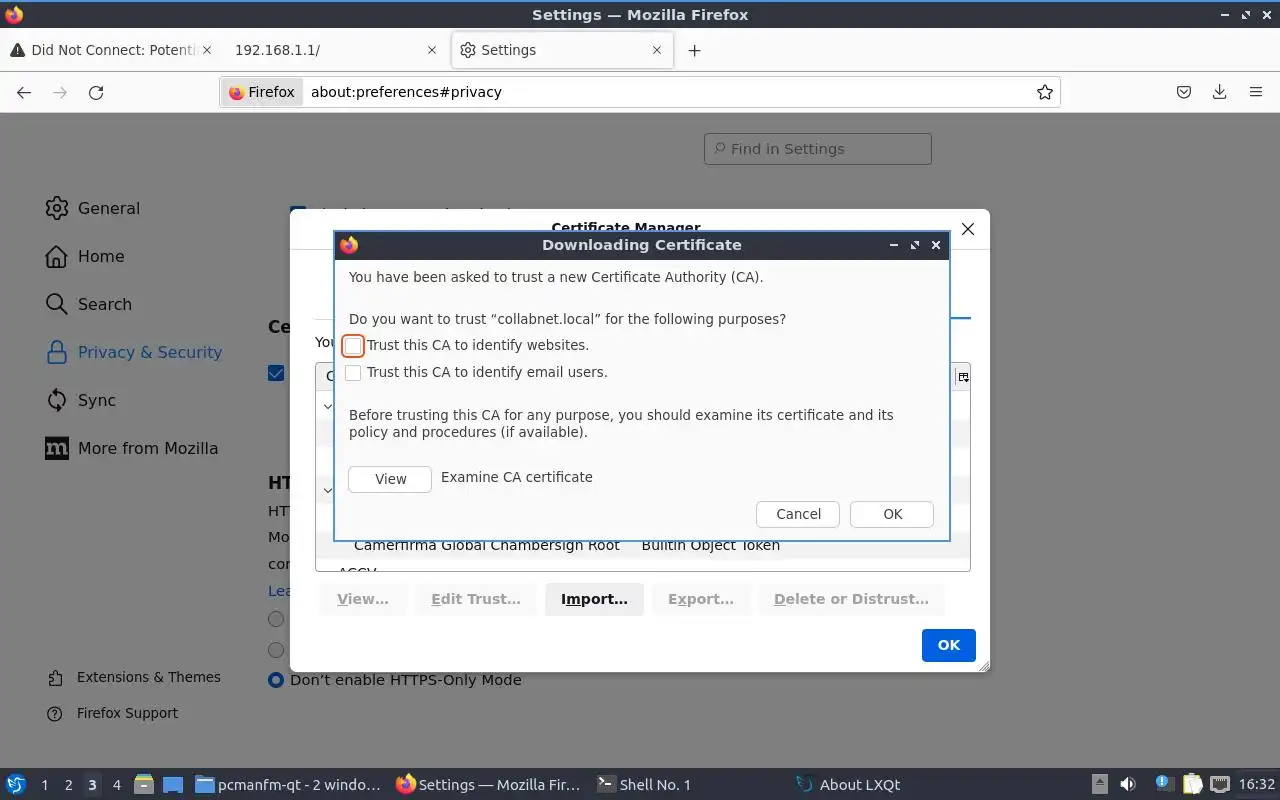
Task: Maximize the Downloading Certificate dialog
Action: (x=915, y=245)
